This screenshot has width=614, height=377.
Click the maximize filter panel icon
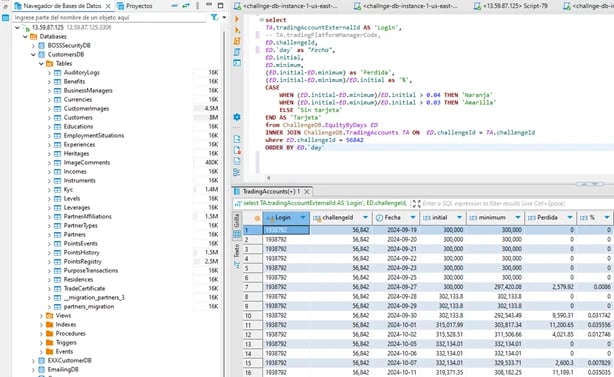coord(416,204)
